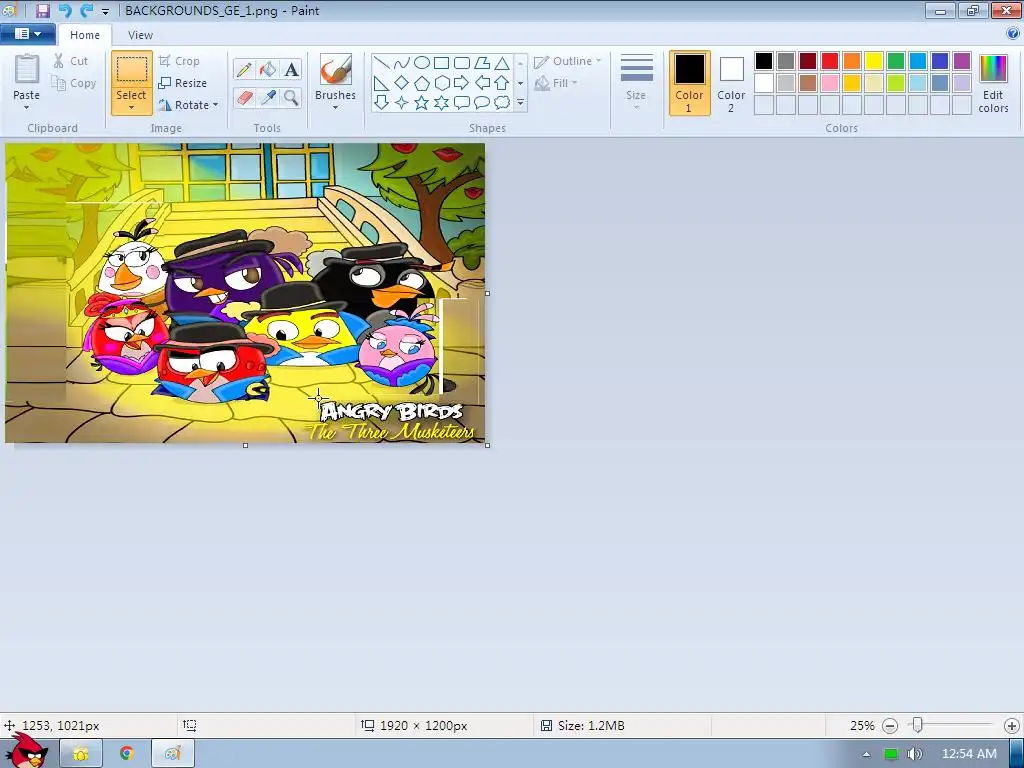Open the Paste dropdown arrow

pos(26,108)
